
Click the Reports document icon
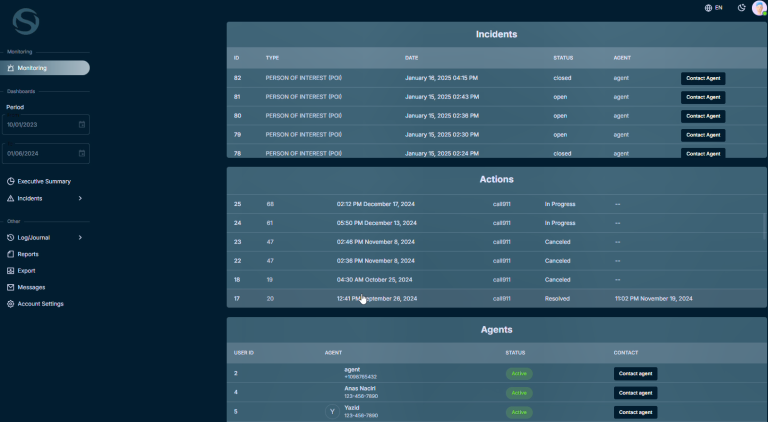click(10, 254)
